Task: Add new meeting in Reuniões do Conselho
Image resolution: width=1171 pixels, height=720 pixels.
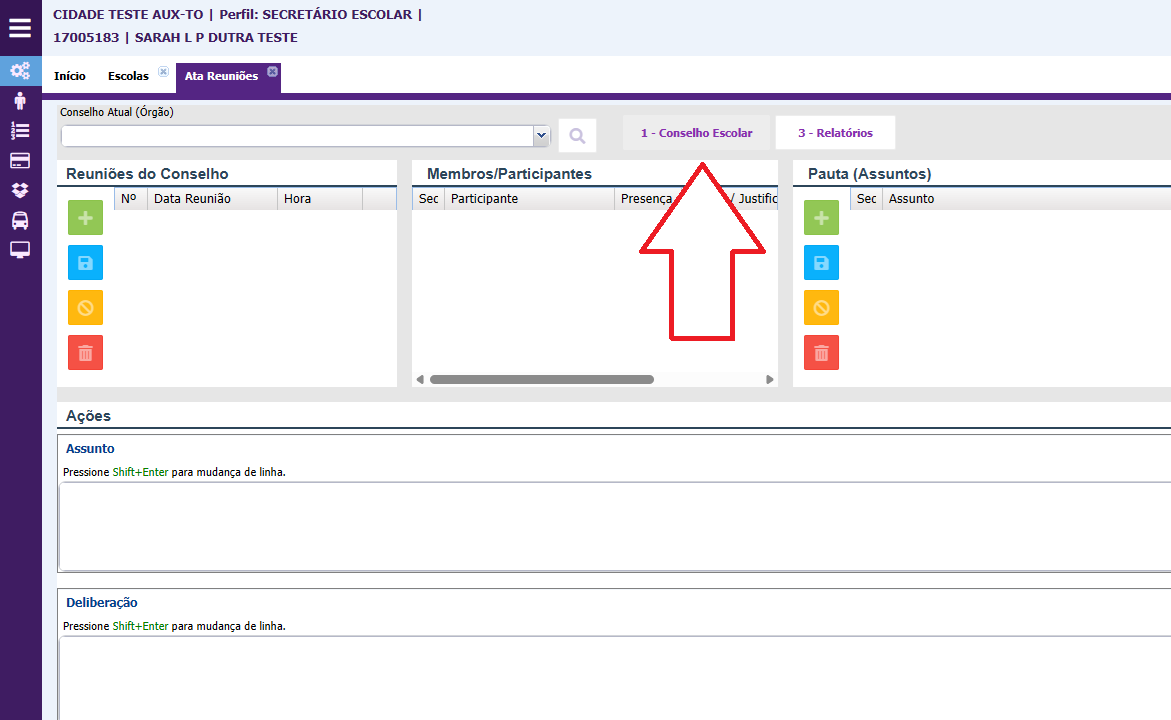Action: click(85, 218)
